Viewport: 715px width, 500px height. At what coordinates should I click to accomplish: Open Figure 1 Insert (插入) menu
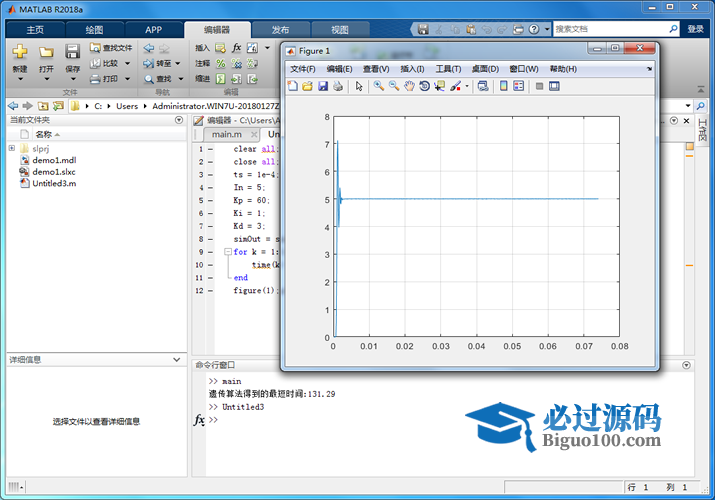[x=412, y=69]
